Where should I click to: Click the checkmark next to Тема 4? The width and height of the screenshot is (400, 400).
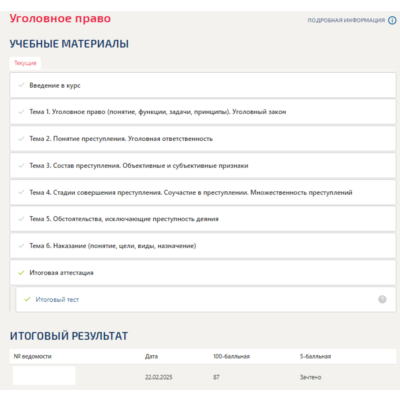tap(21, 192)
